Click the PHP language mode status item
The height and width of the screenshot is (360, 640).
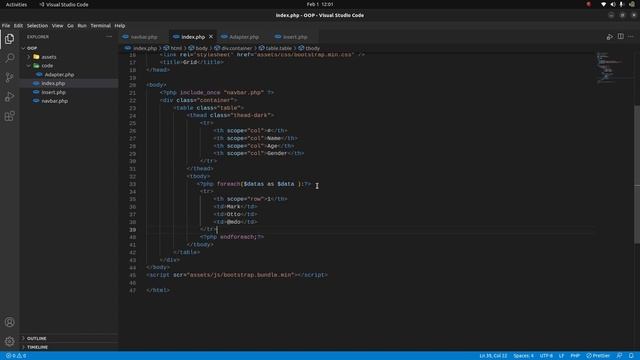[575, 356]
